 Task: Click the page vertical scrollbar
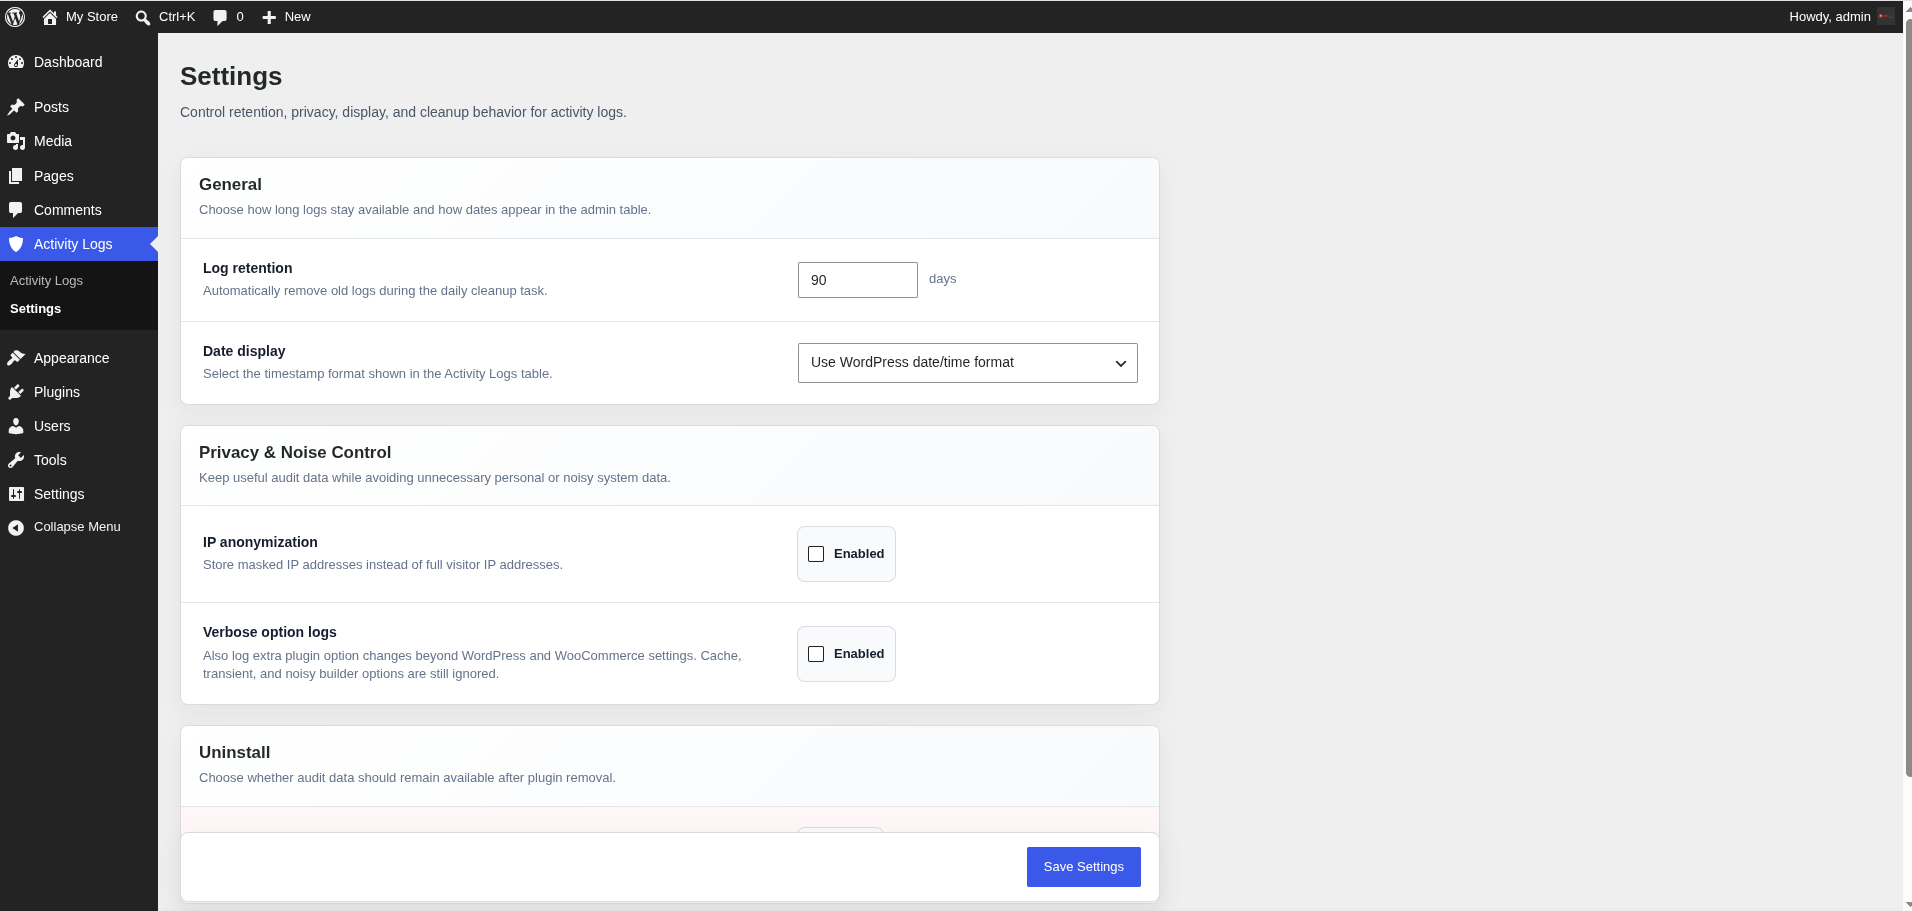click(1907, 400)
